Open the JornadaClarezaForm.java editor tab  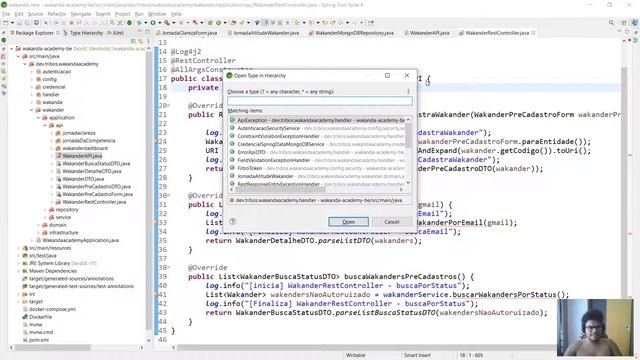[x=187, y=33]
